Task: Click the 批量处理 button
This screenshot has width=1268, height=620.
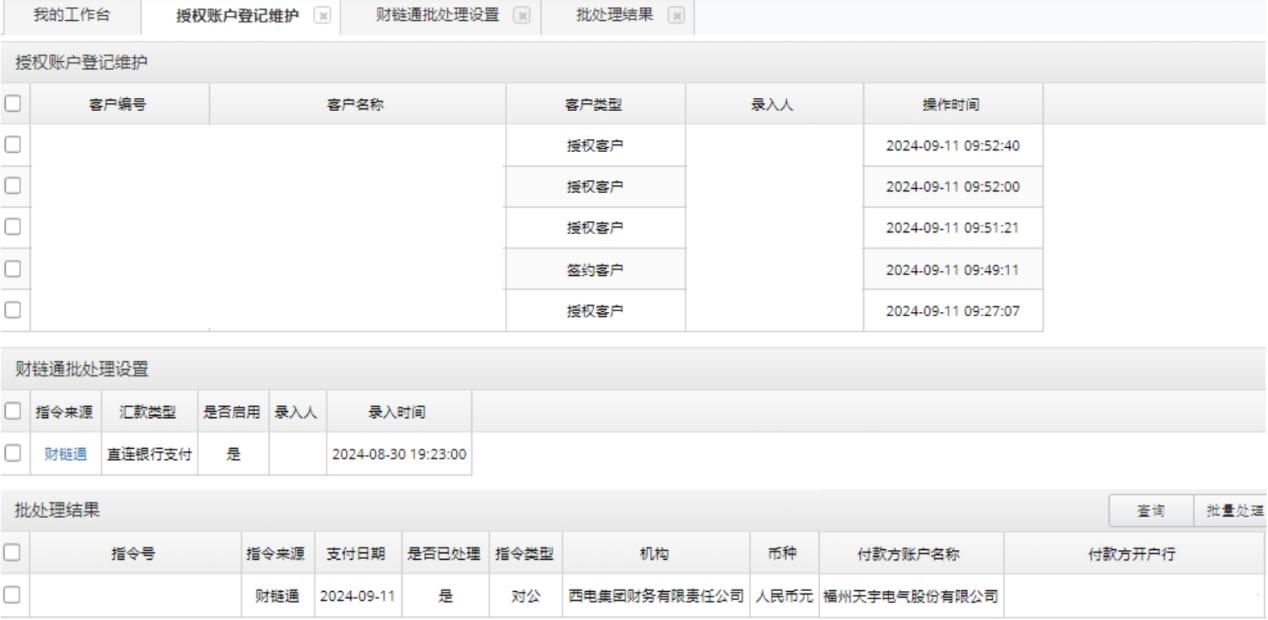Action: click(1230, 510)
